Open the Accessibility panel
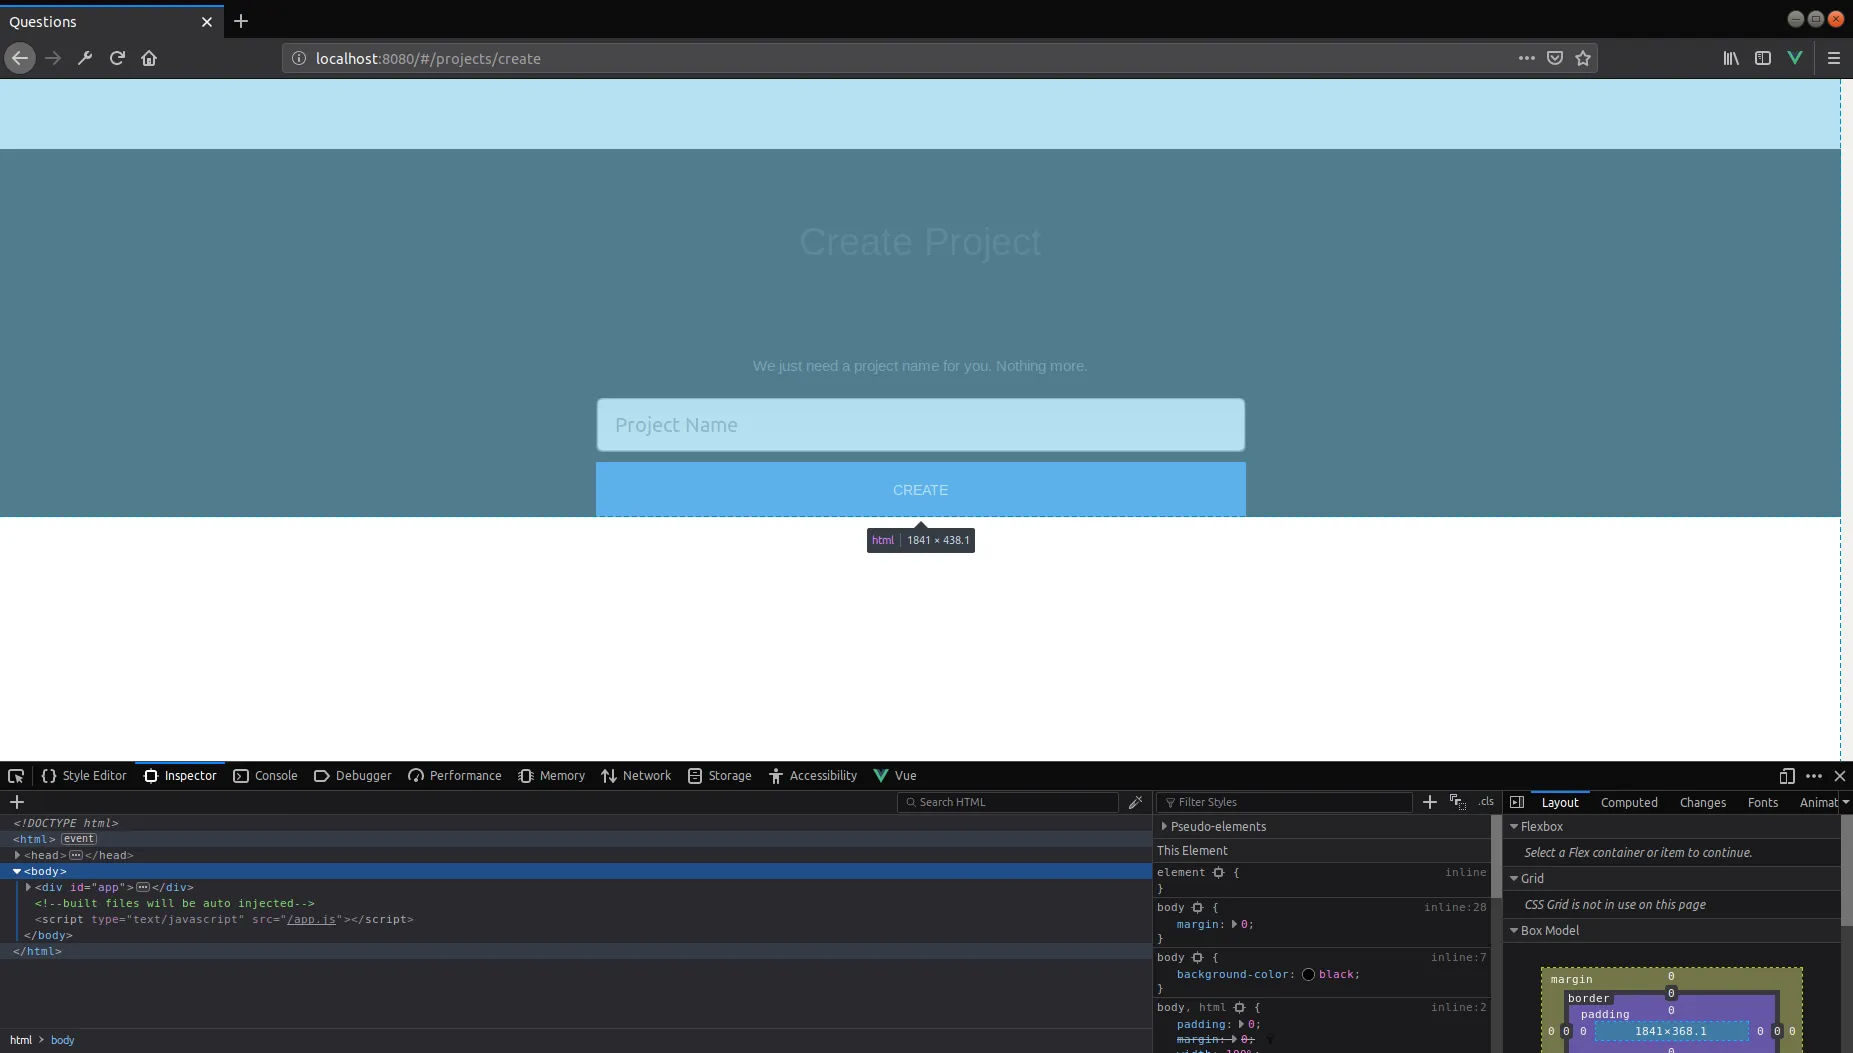Screen dimensions: 1853x1053 click(x=813, y=776)
